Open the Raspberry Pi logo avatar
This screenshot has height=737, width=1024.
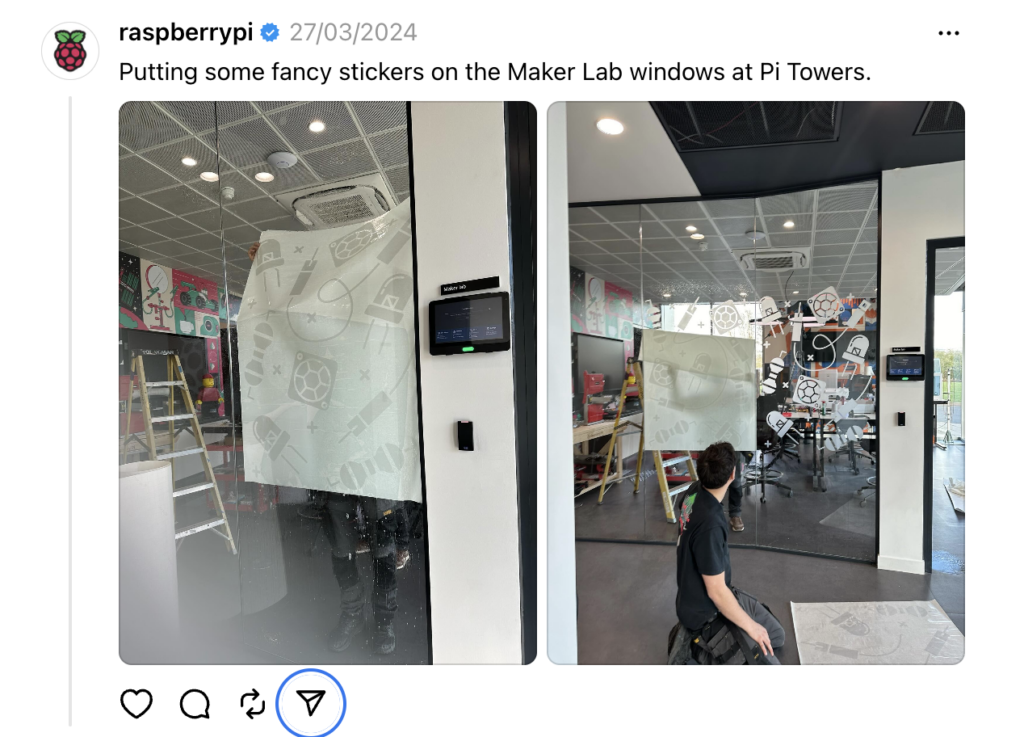point(70,50)
